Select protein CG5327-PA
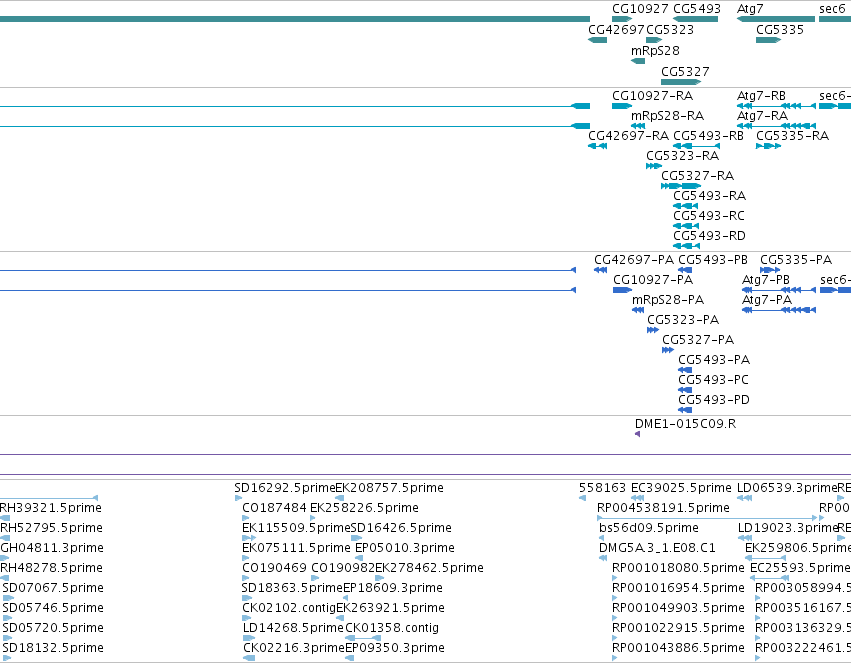 pos(668,350)
